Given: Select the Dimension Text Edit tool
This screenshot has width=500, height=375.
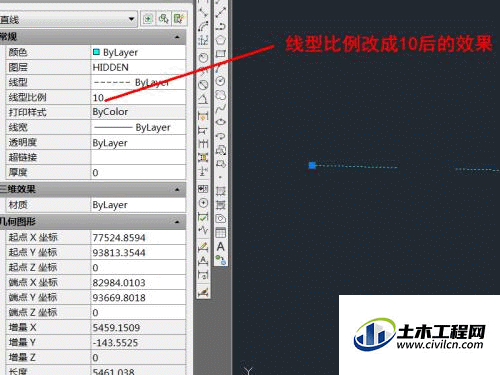Looking at the screenshot, I should coord(203,261).
